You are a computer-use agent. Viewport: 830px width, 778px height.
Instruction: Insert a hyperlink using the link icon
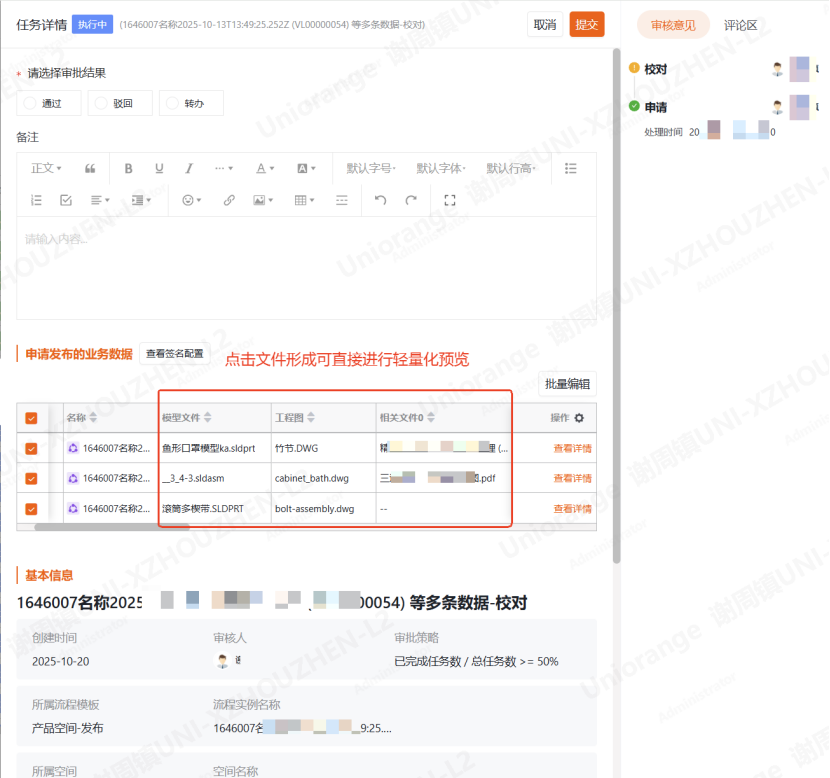pyautogui.click(x=229, y=200)
